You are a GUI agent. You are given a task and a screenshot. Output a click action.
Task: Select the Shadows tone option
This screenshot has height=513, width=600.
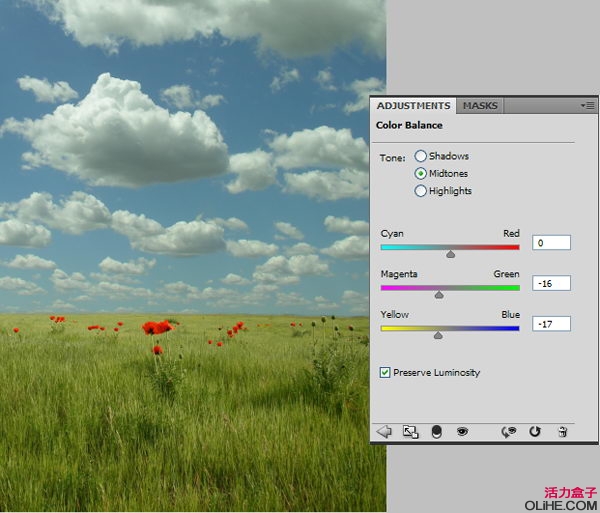420,156
